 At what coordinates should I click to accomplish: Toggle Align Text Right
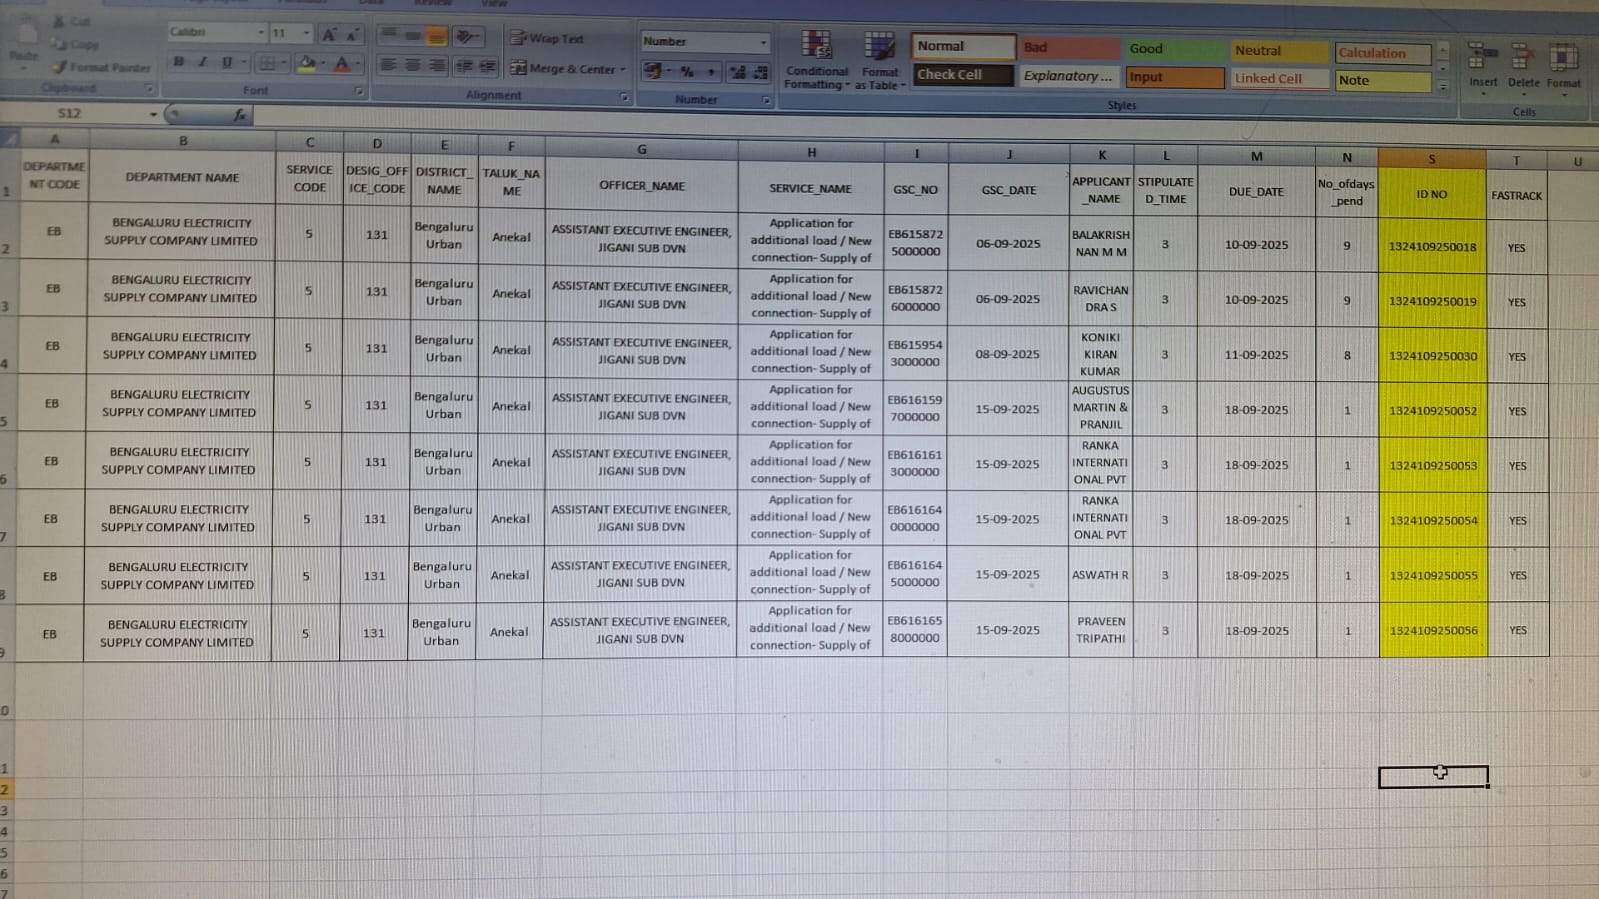[436, 66]
